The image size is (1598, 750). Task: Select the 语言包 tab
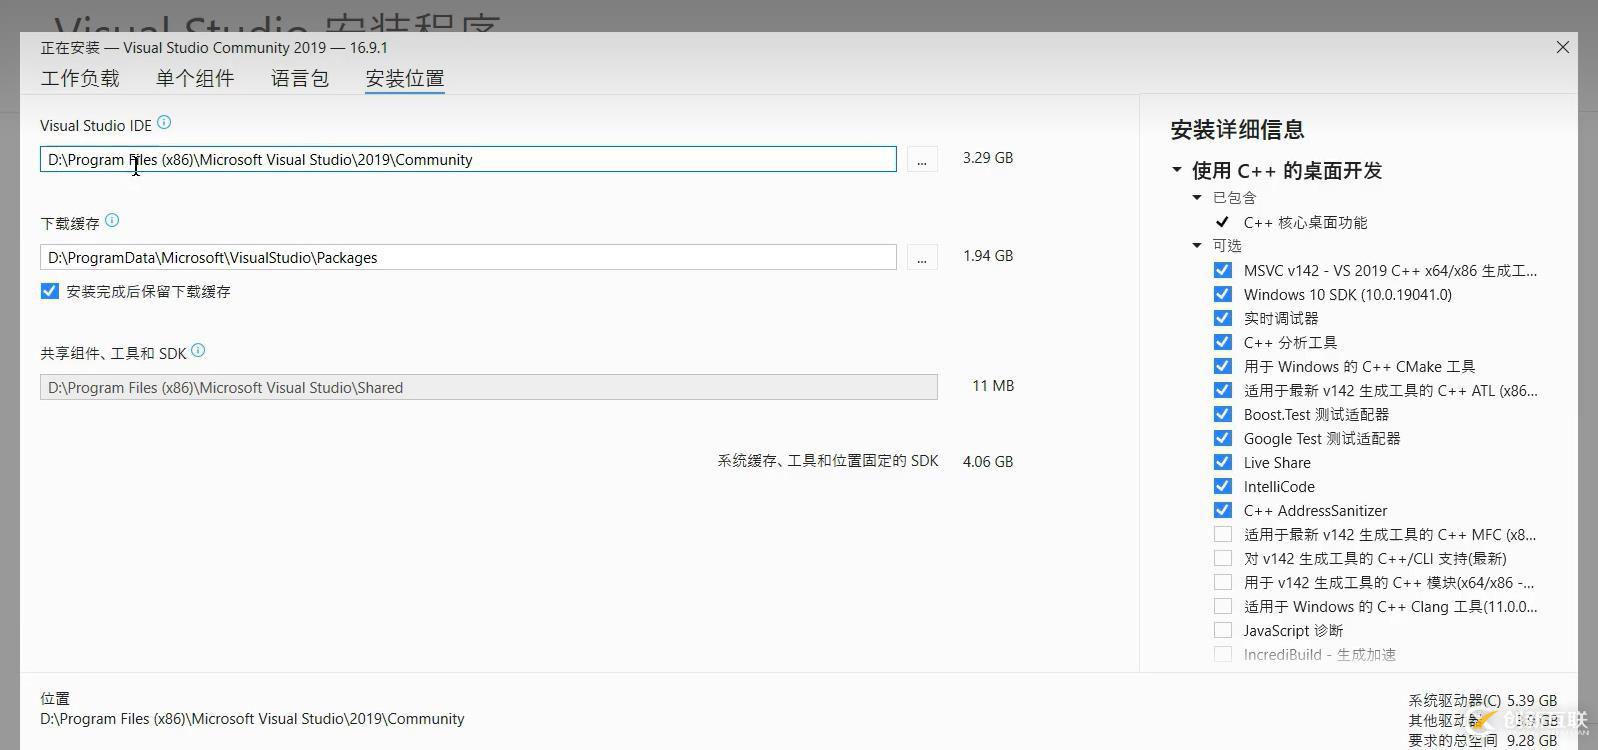(300, 78)
